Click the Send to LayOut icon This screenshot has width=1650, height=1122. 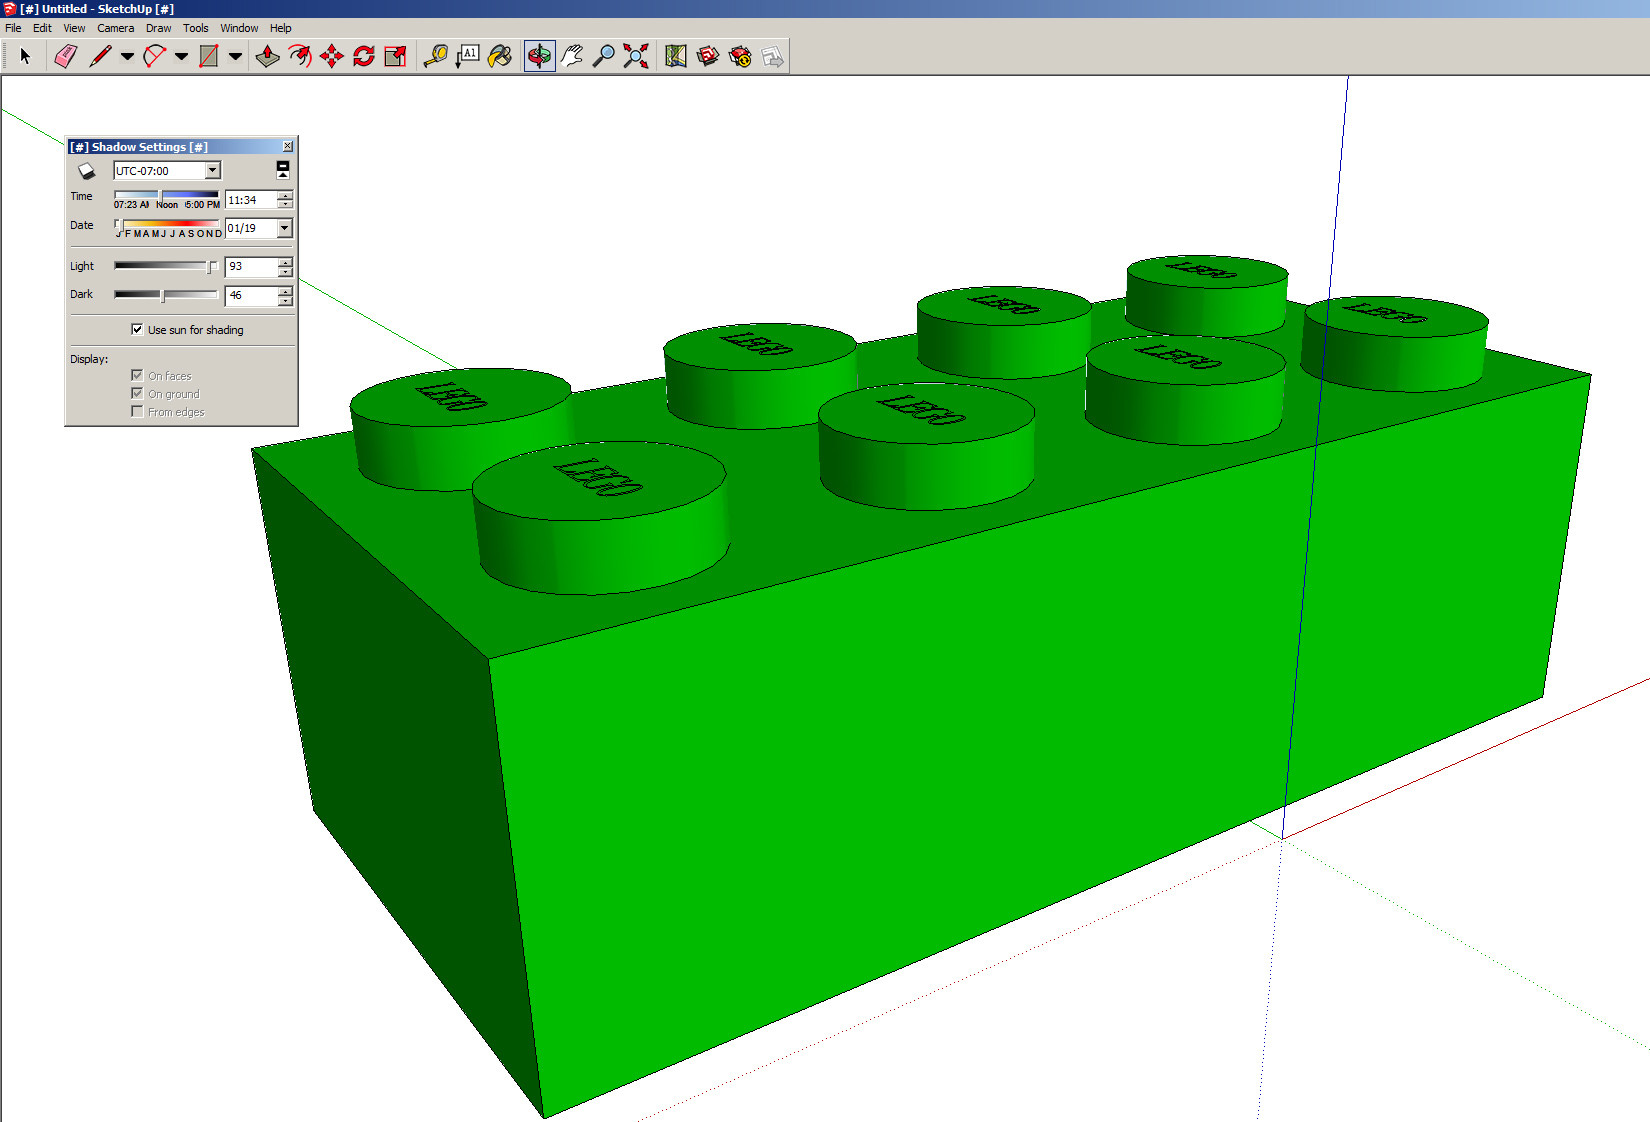point(772,56)
